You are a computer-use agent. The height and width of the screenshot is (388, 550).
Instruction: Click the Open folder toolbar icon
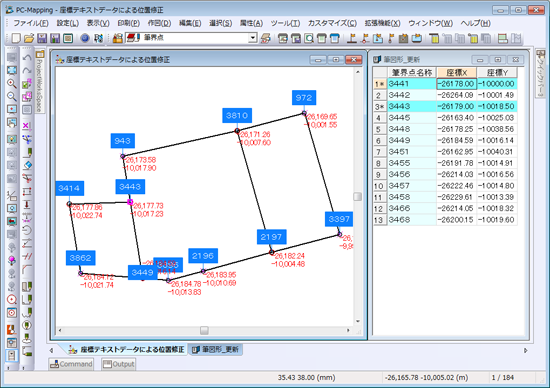click(29, 38)
